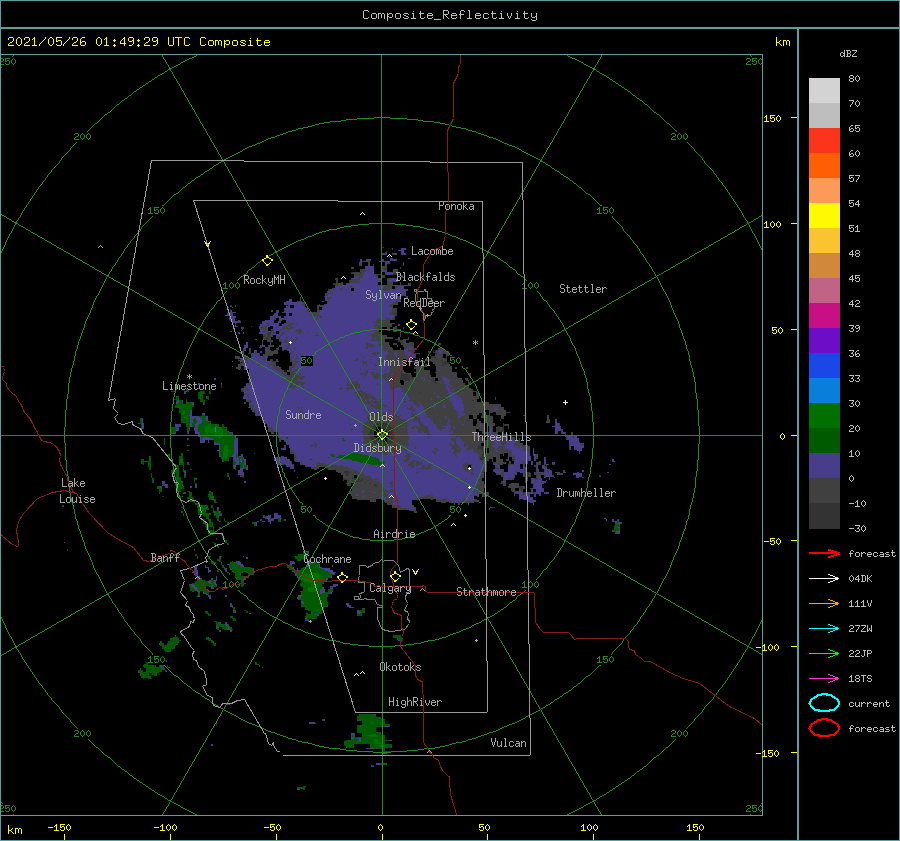Click the red forecast ellipse icon

(x=824, y=728)
